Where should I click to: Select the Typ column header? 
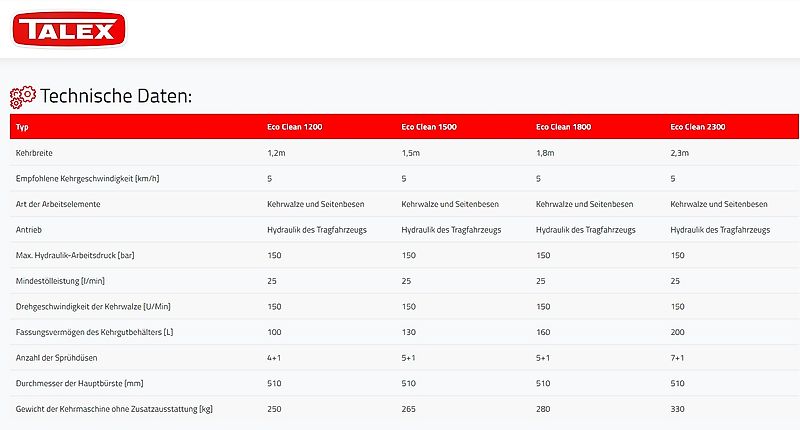click(x=23, y=127)
